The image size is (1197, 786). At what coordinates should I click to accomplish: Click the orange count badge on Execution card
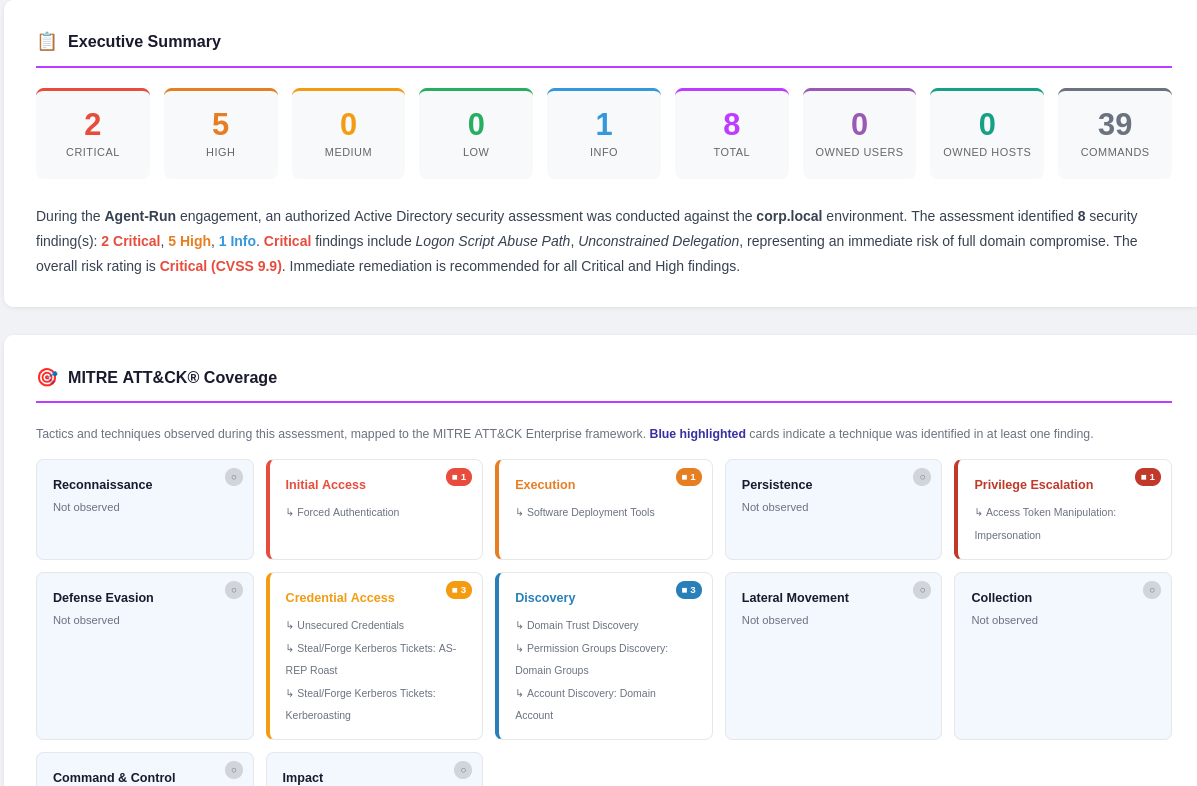point(689,477)
